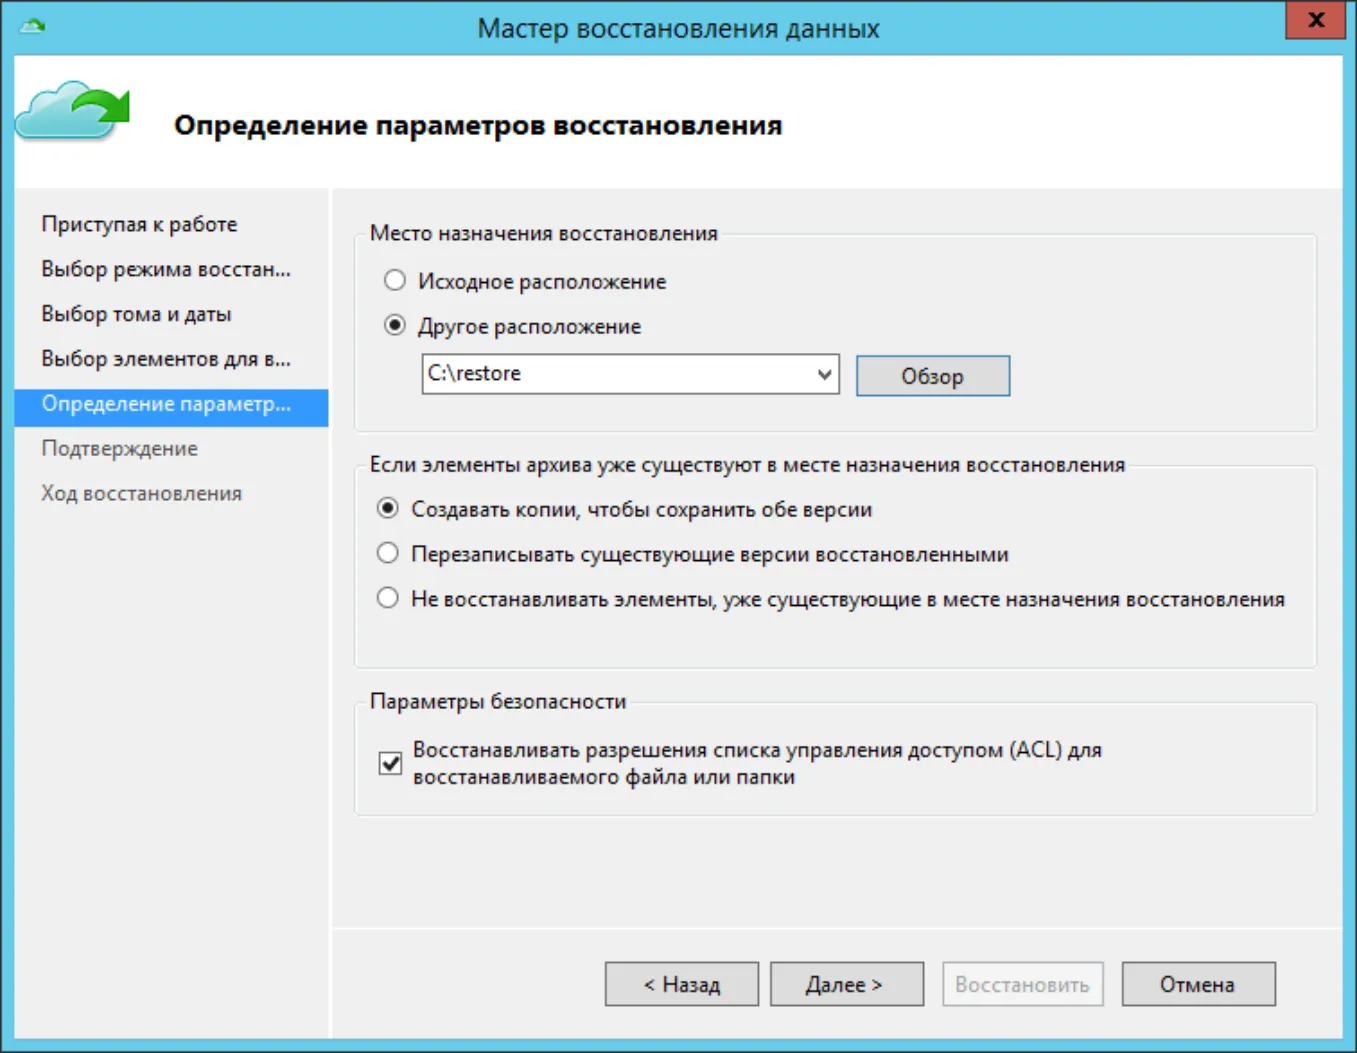Go to the Приступая к работе step
Screen dimensions: 1357x1053
click(x=140, y=224)
